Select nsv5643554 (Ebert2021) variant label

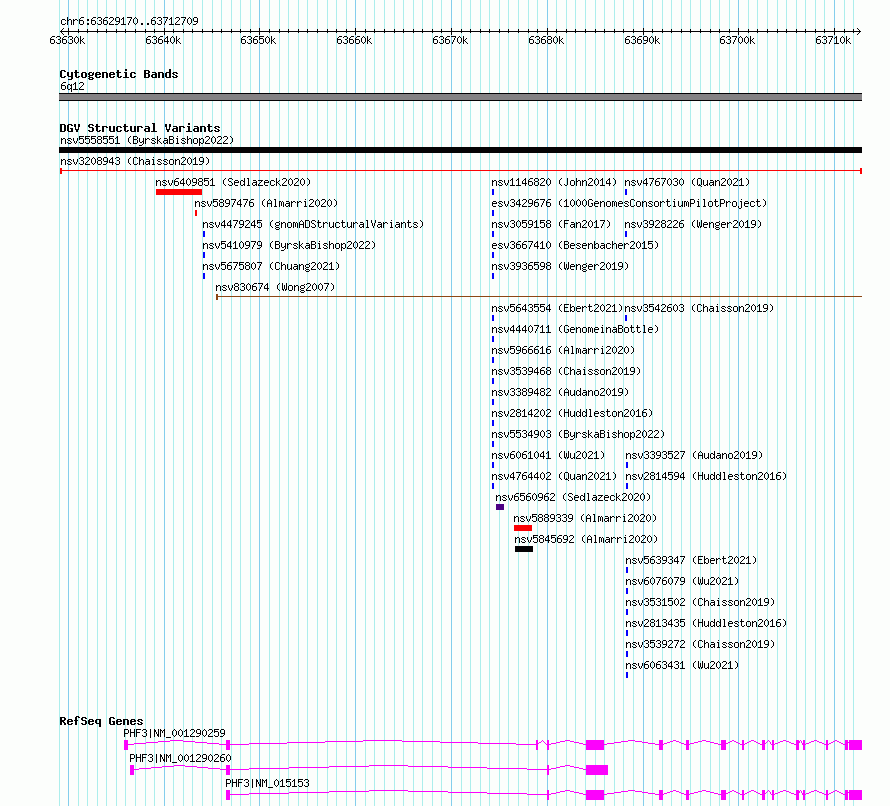pyautogui.click(x=557, y=308)
